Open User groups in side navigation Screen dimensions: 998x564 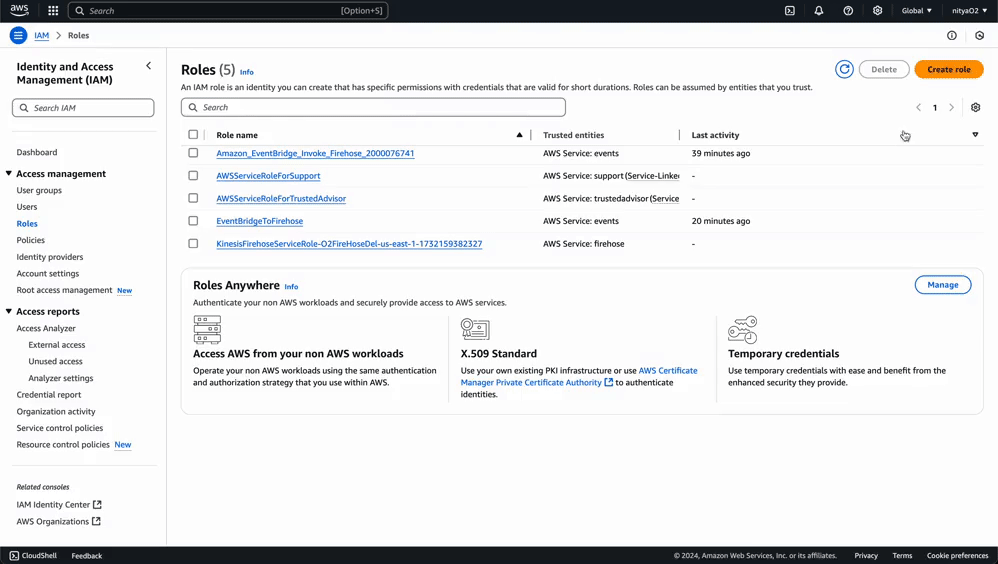39,190
